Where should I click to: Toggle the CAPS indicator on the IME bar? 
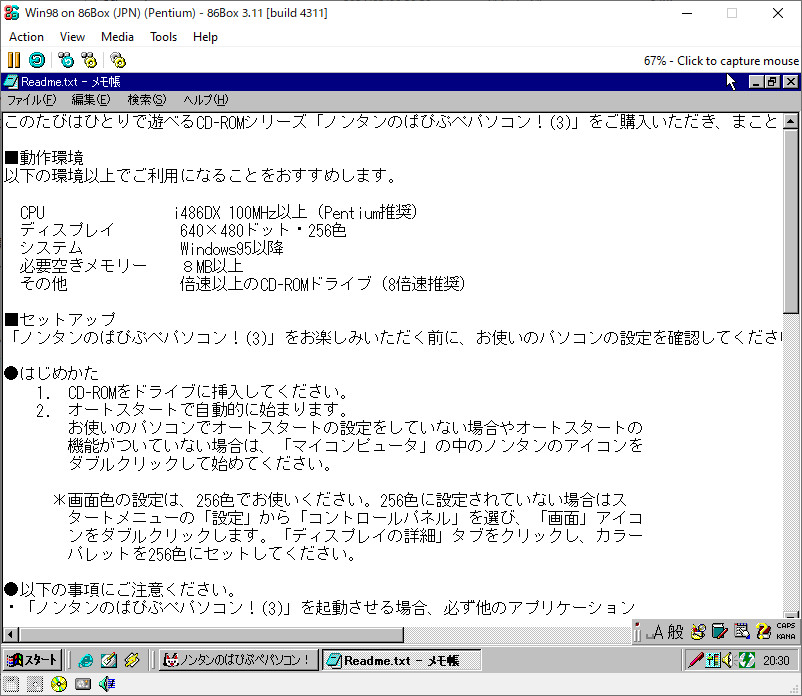pos(786,626)
